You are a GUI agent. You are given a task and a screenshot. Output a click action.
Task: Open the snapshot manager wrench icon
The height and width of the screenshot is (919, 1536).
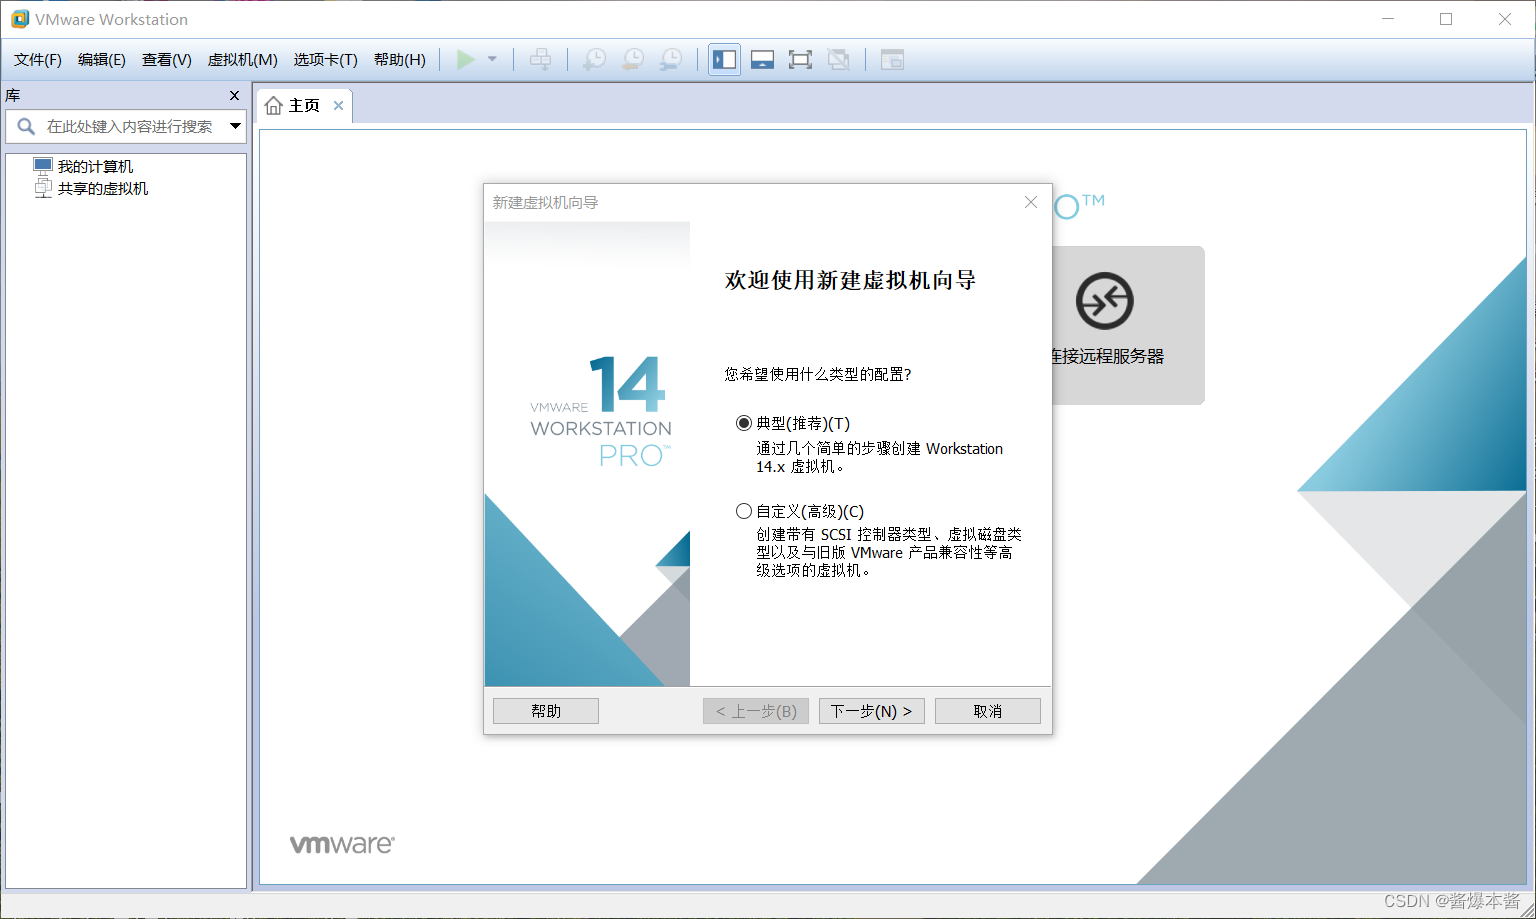[671, 60]
